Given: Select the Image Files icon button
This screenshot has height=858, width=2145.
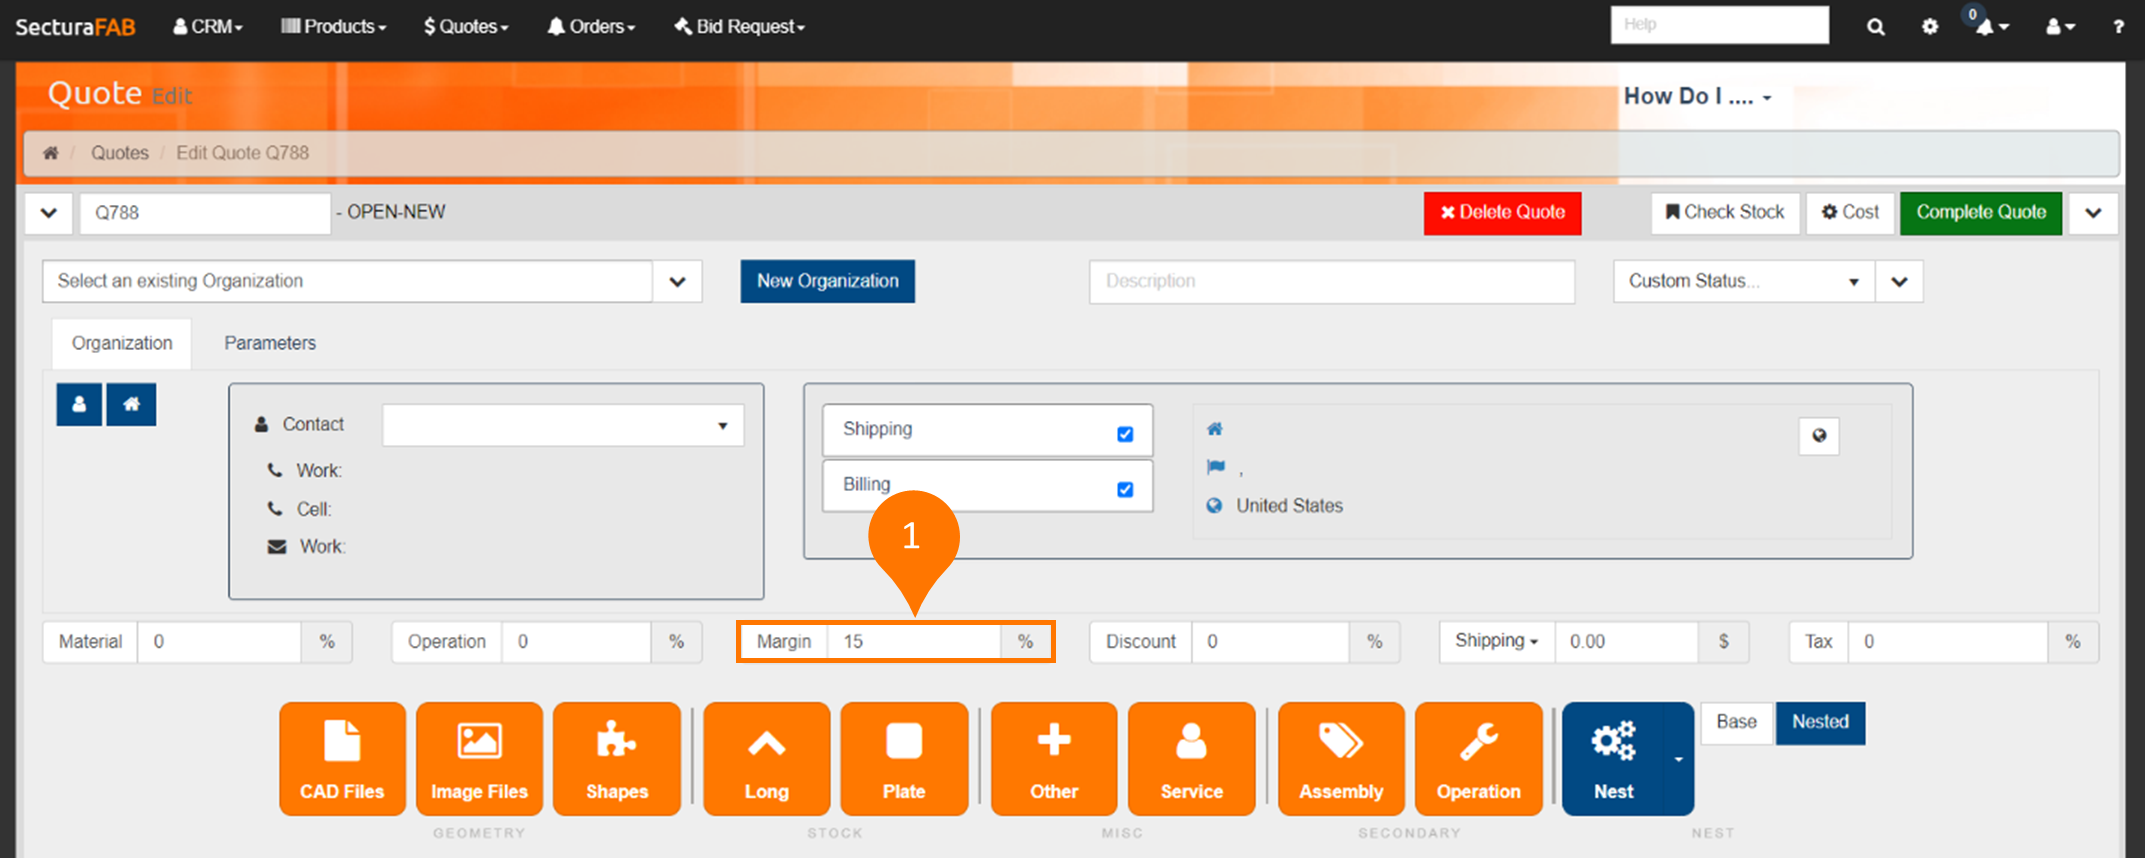Looking at the screenshot, I should (479, 758).
